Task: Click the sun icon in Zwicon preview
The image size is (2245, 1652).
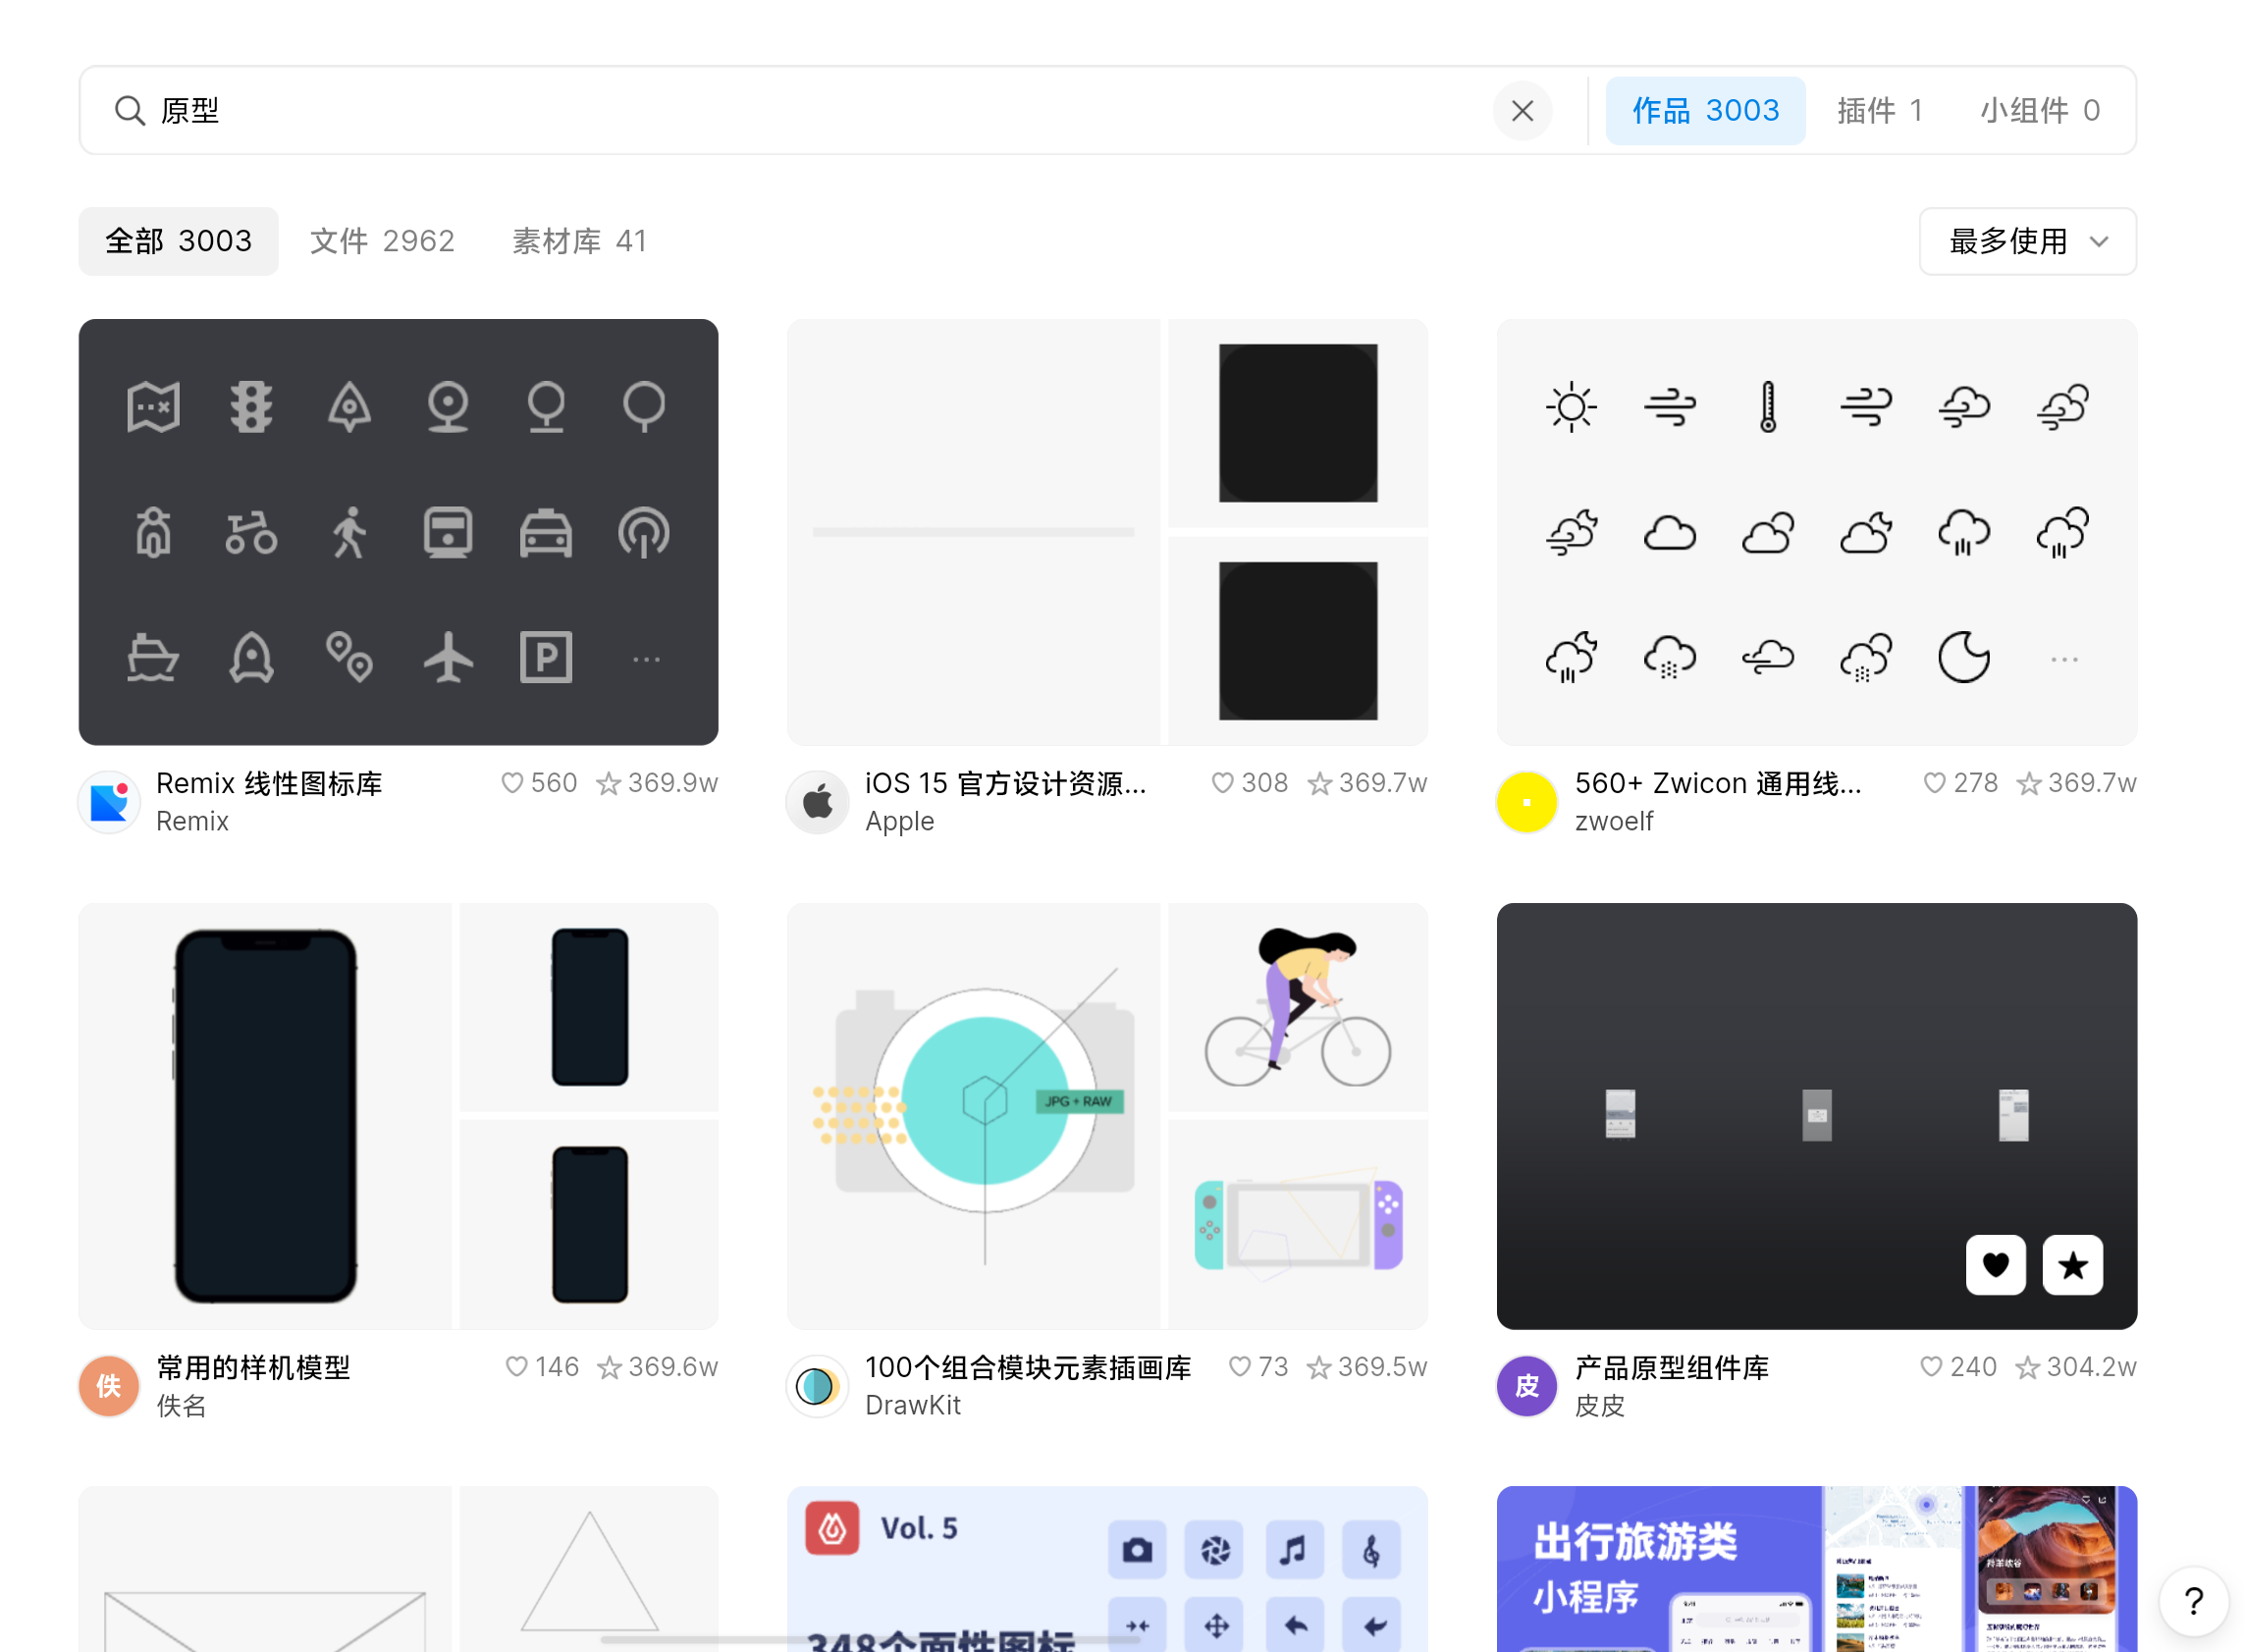Action: (1571, 406)
